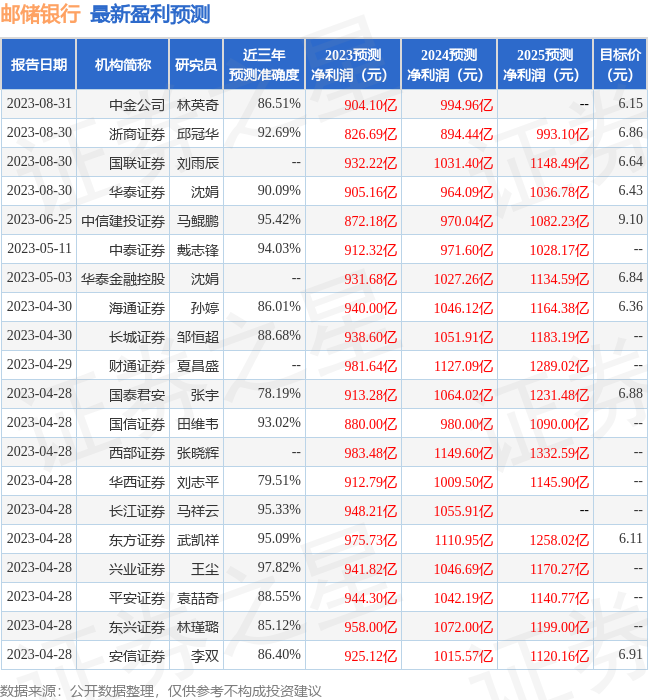648x700 pixels.
Task: Click the 邮储银行 title text
Action: coord(40,14)
